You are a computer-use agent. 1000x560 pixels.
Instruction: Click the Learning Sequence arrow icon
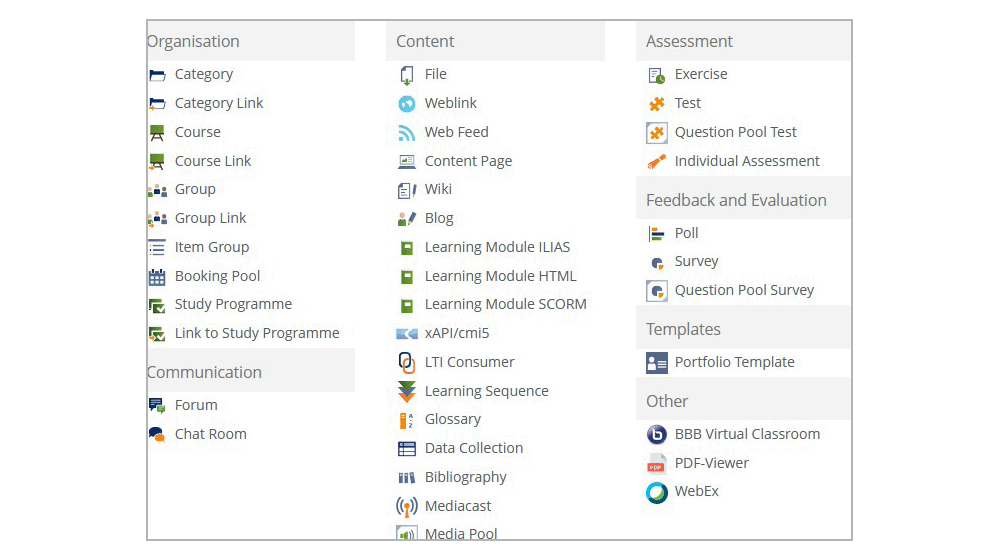pyautogui.click(x=406, y=392)
